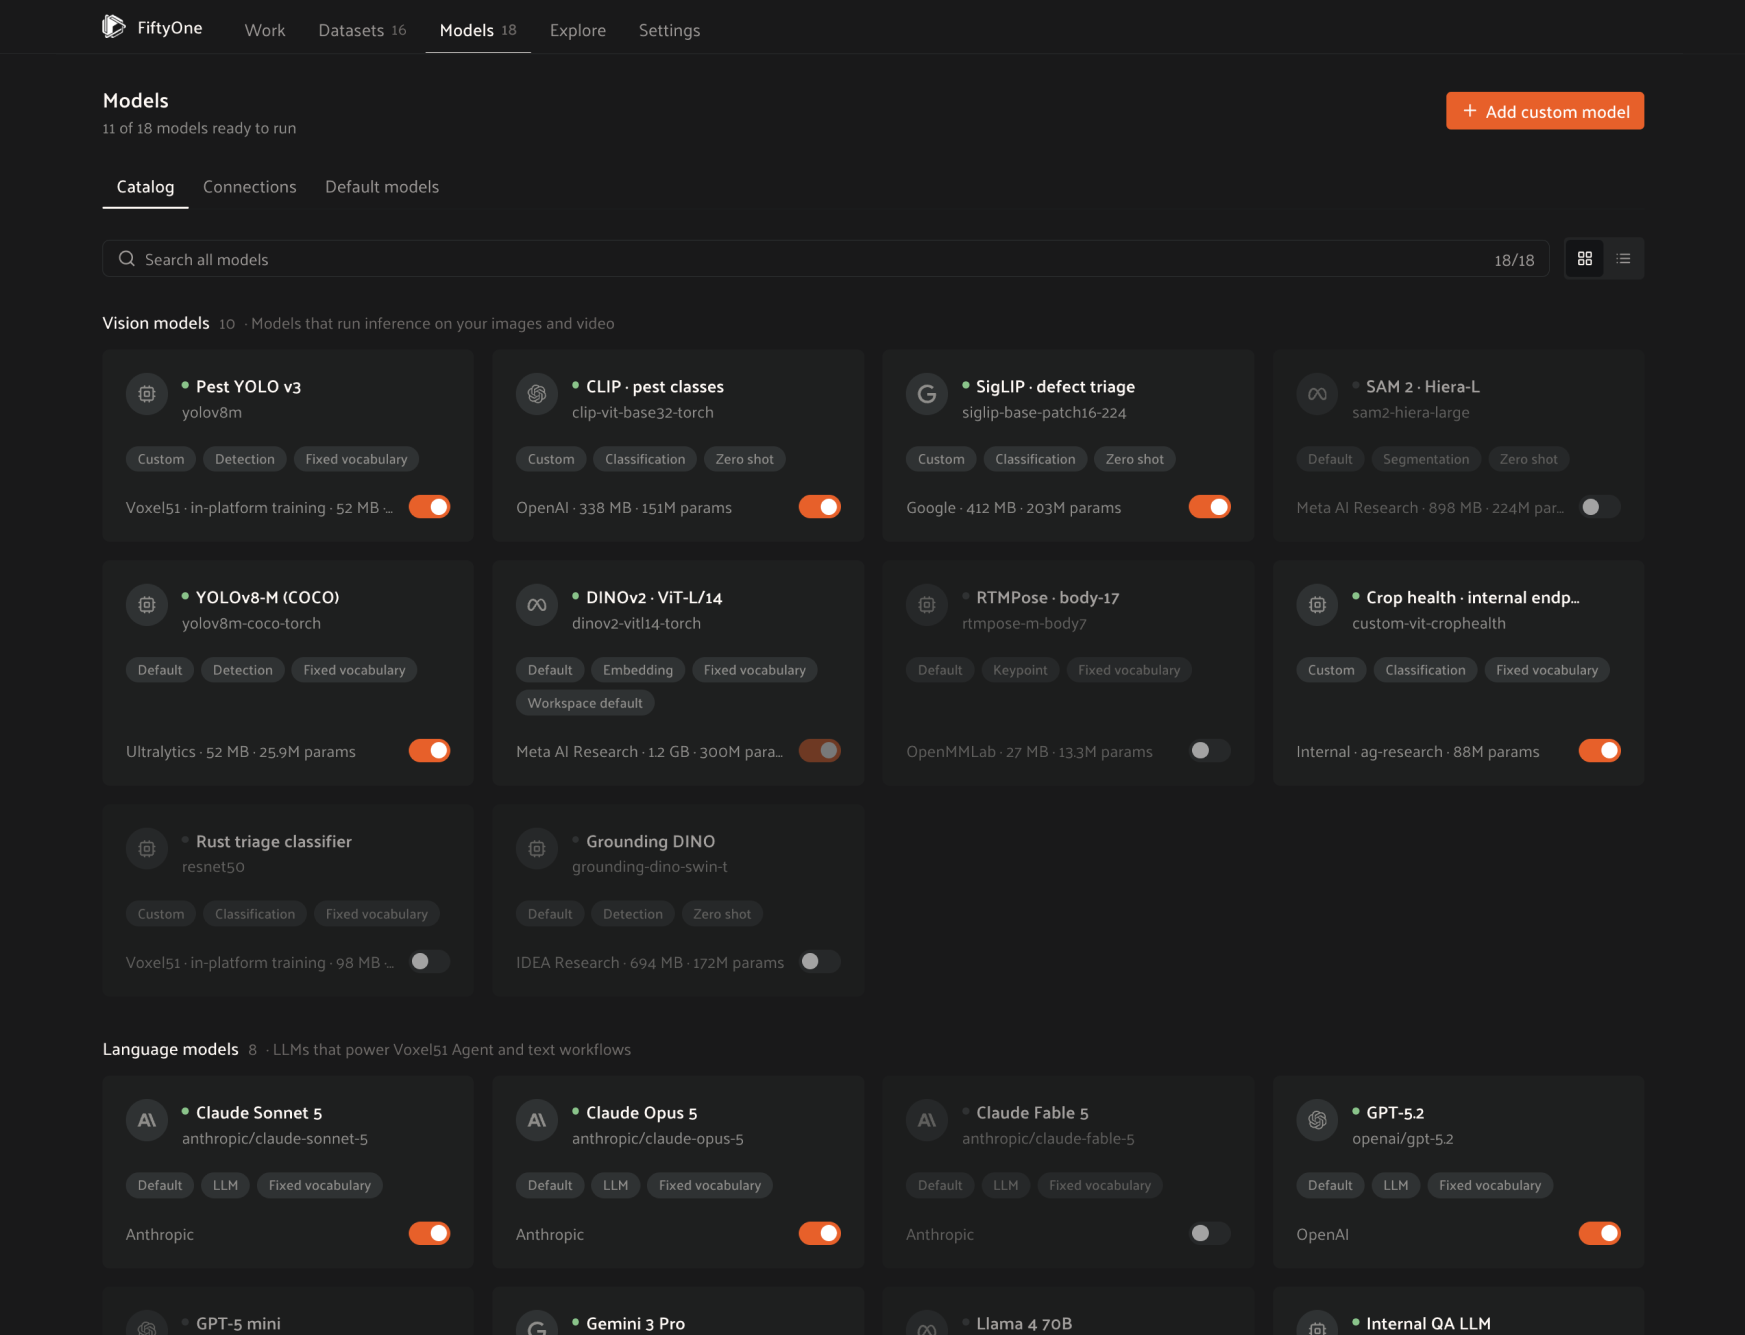Enable the Grounding DINO toggle
Viewport: 1745px width, 1335px height.
tap(820, 962)
